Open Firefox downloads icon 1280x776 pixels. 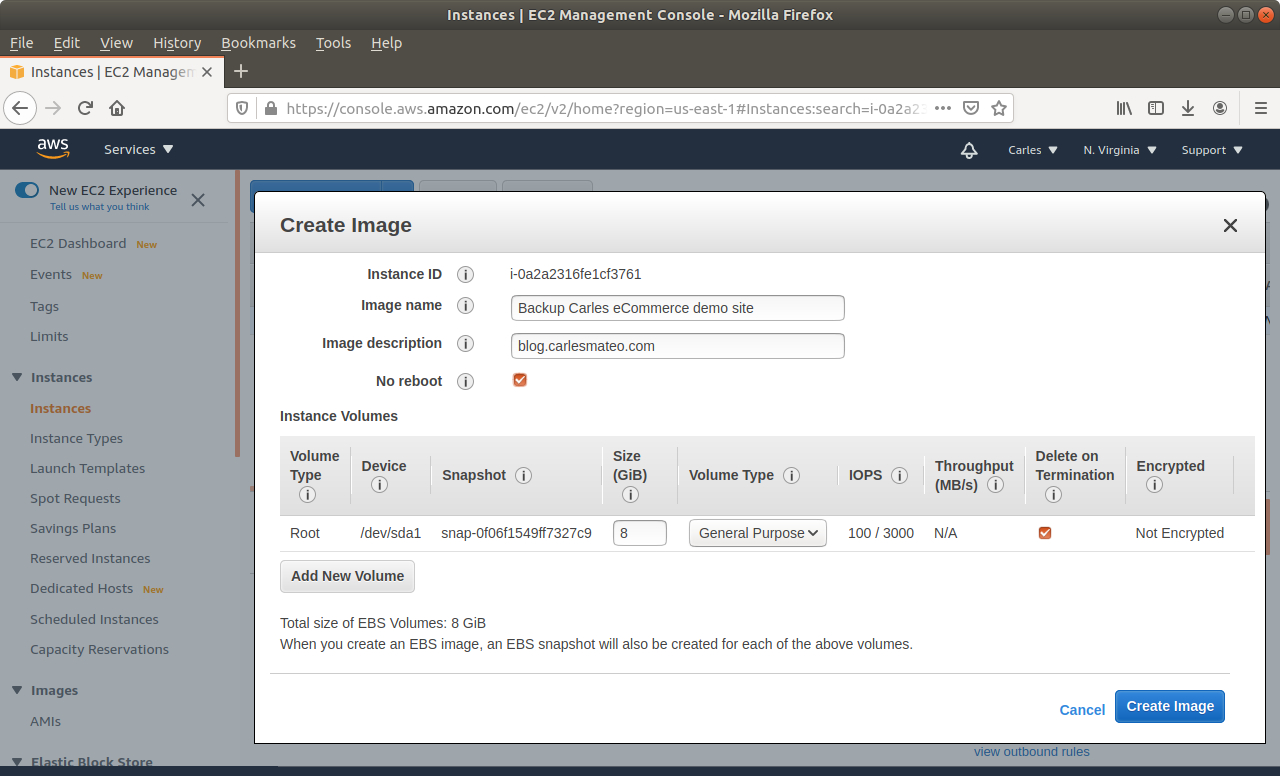[1188, 108]
